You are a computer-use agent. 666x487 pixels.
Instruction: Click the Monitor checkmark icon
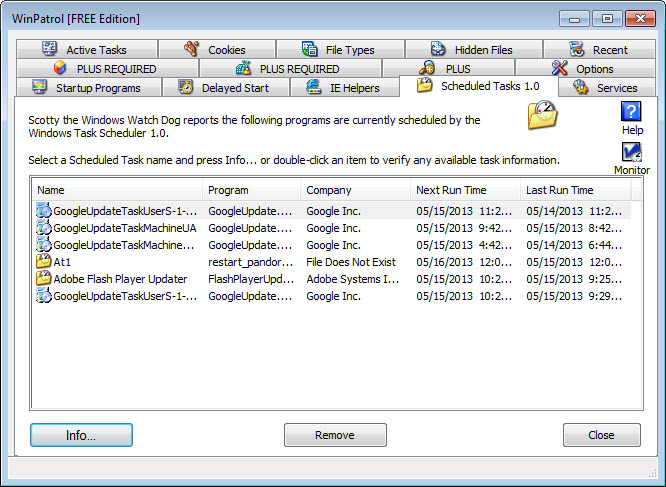(x=632, y=152)
